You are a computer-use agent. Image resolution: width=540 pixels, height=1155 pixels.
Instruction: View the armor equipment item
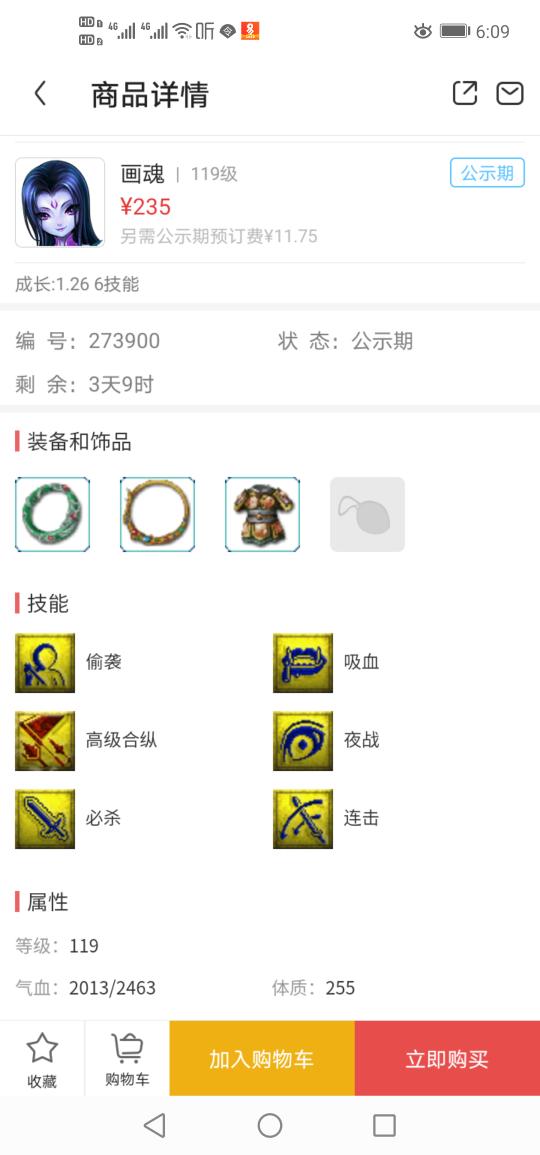262,514
